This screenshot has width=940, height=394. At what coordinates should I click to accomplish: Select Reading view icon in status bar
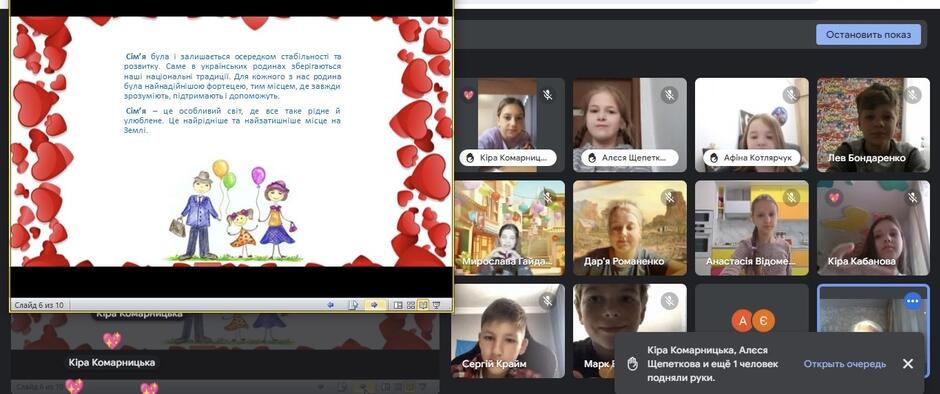point(423,305)
